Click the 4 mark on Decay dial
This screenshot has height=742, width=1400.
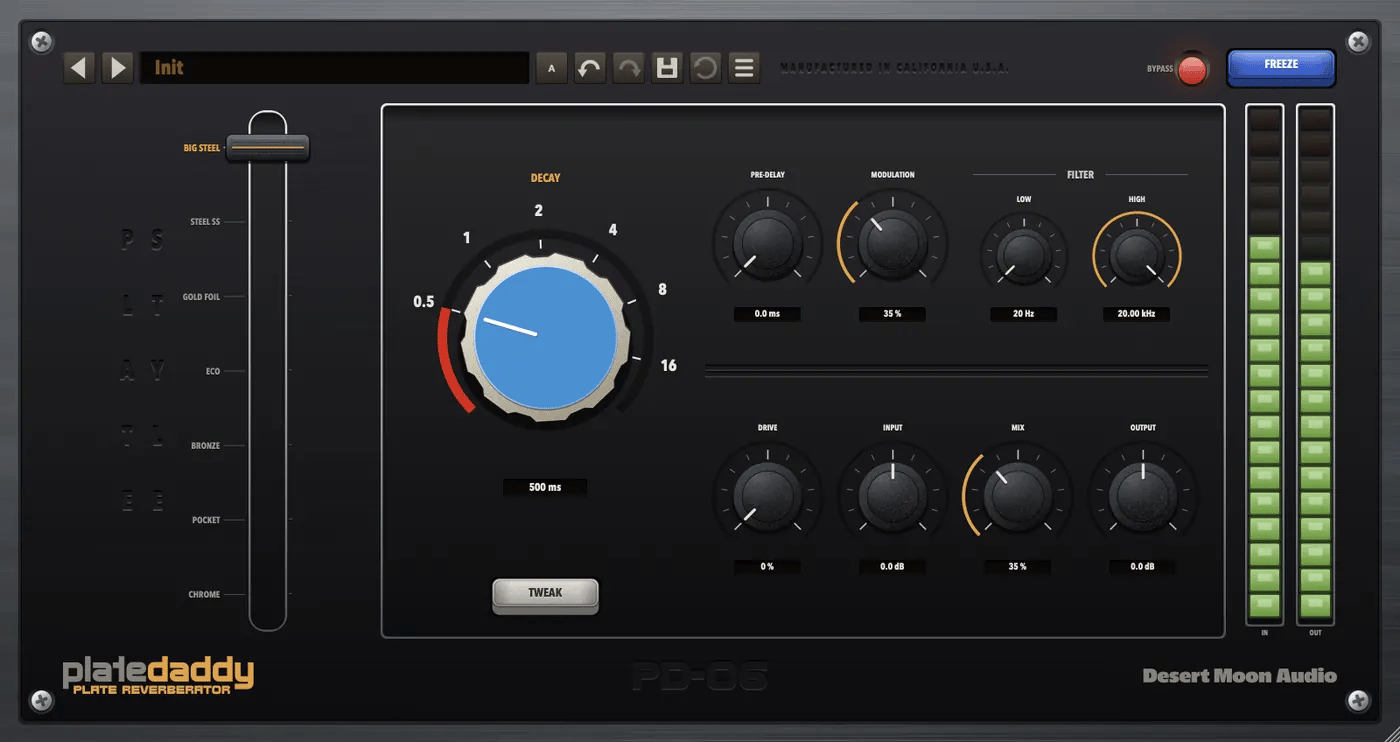click(613, 230)
